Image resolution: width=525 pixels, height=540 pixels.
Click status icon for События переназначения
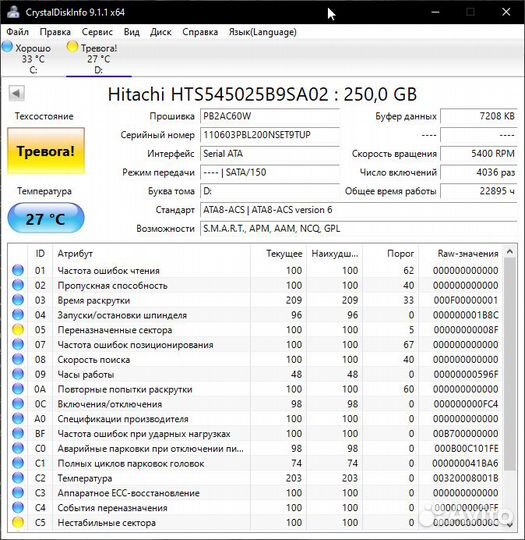click(18, 508)
